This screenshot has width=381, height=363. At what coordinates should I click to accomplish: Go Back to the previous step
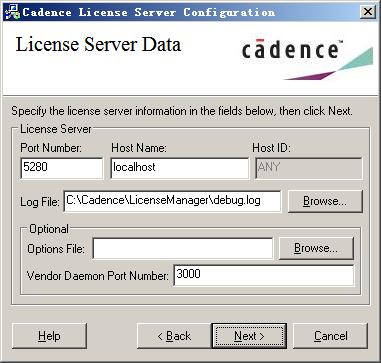[x=174, y=336]
